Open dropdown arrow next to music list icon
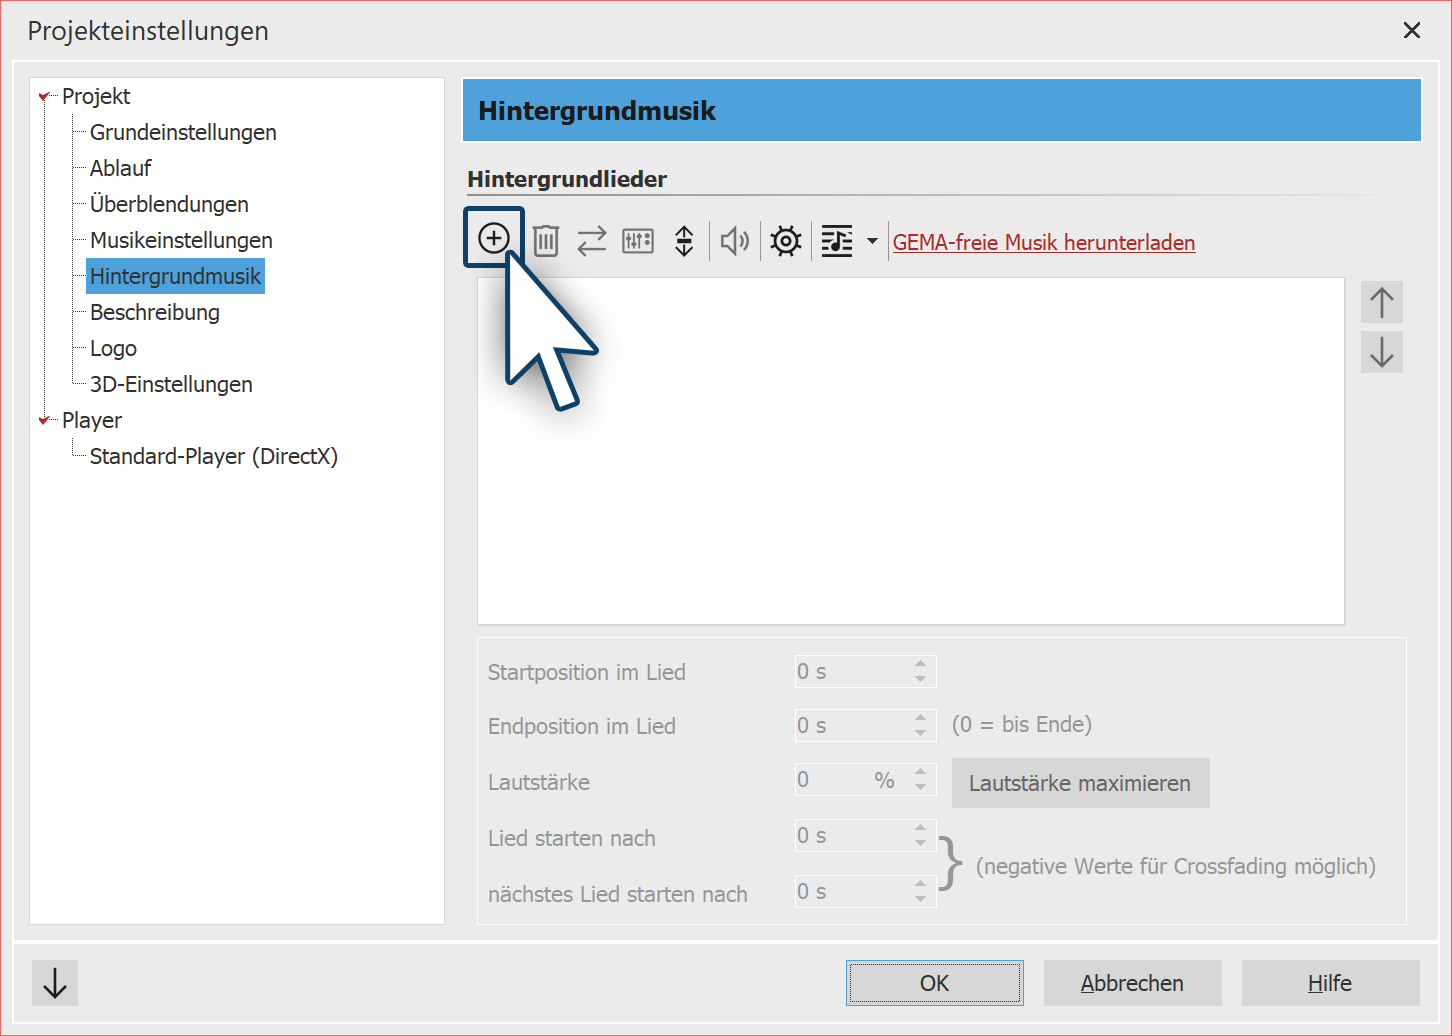The height and width of the screenshot is (1036, 1452). [x=872, y=241]
